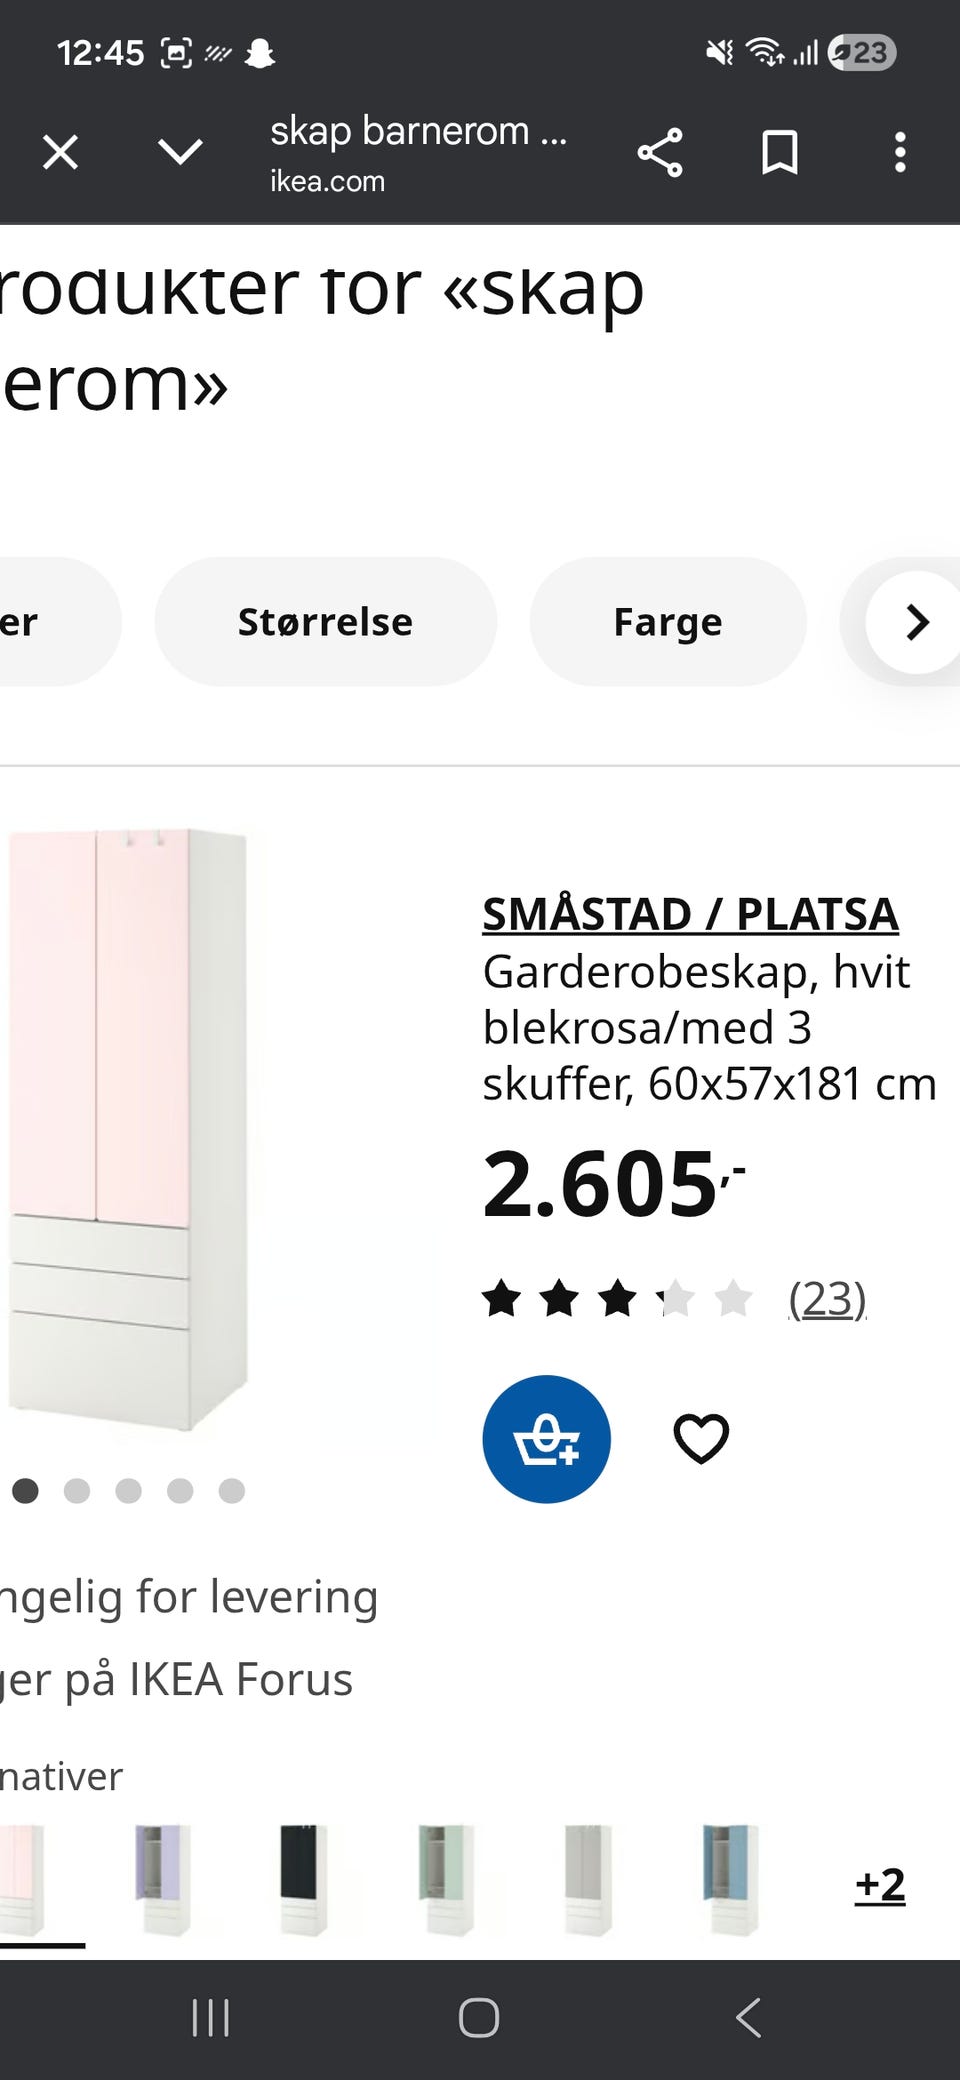This screenshot has height=2080, width=960.
Task: Bookmark this page
Action: 780,153
